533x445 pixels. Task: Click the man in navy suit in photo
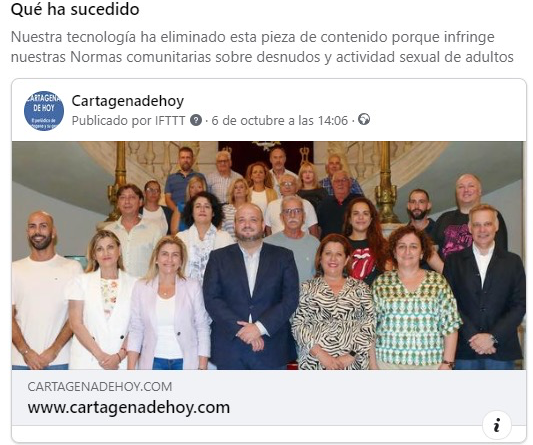click(x=251, y=292)
